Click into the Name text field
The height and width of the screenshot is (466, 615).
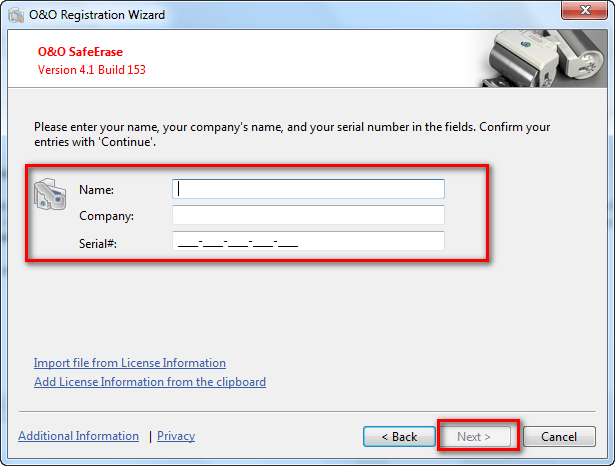pyautogui.click(x=308, y=189)
